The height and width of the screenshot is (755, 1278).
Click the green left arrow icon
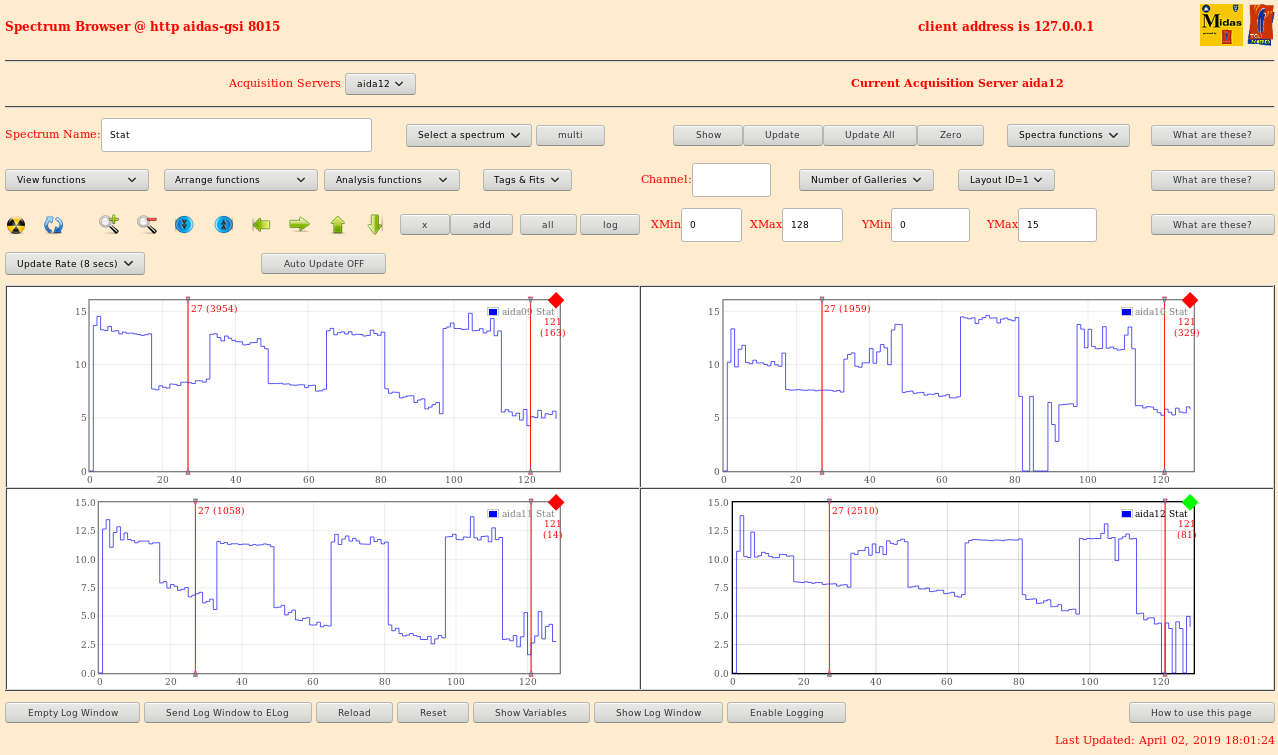pos(261,225)
